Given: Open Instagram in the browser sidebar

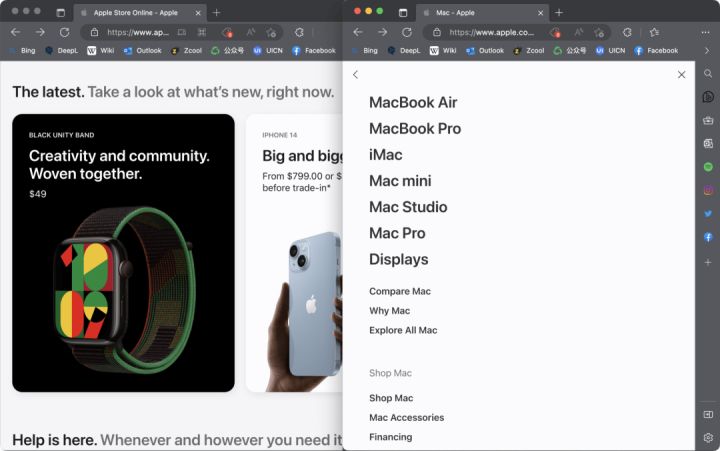Looking at the screenshot, I should pyautogui.click(x=708, y=190).
